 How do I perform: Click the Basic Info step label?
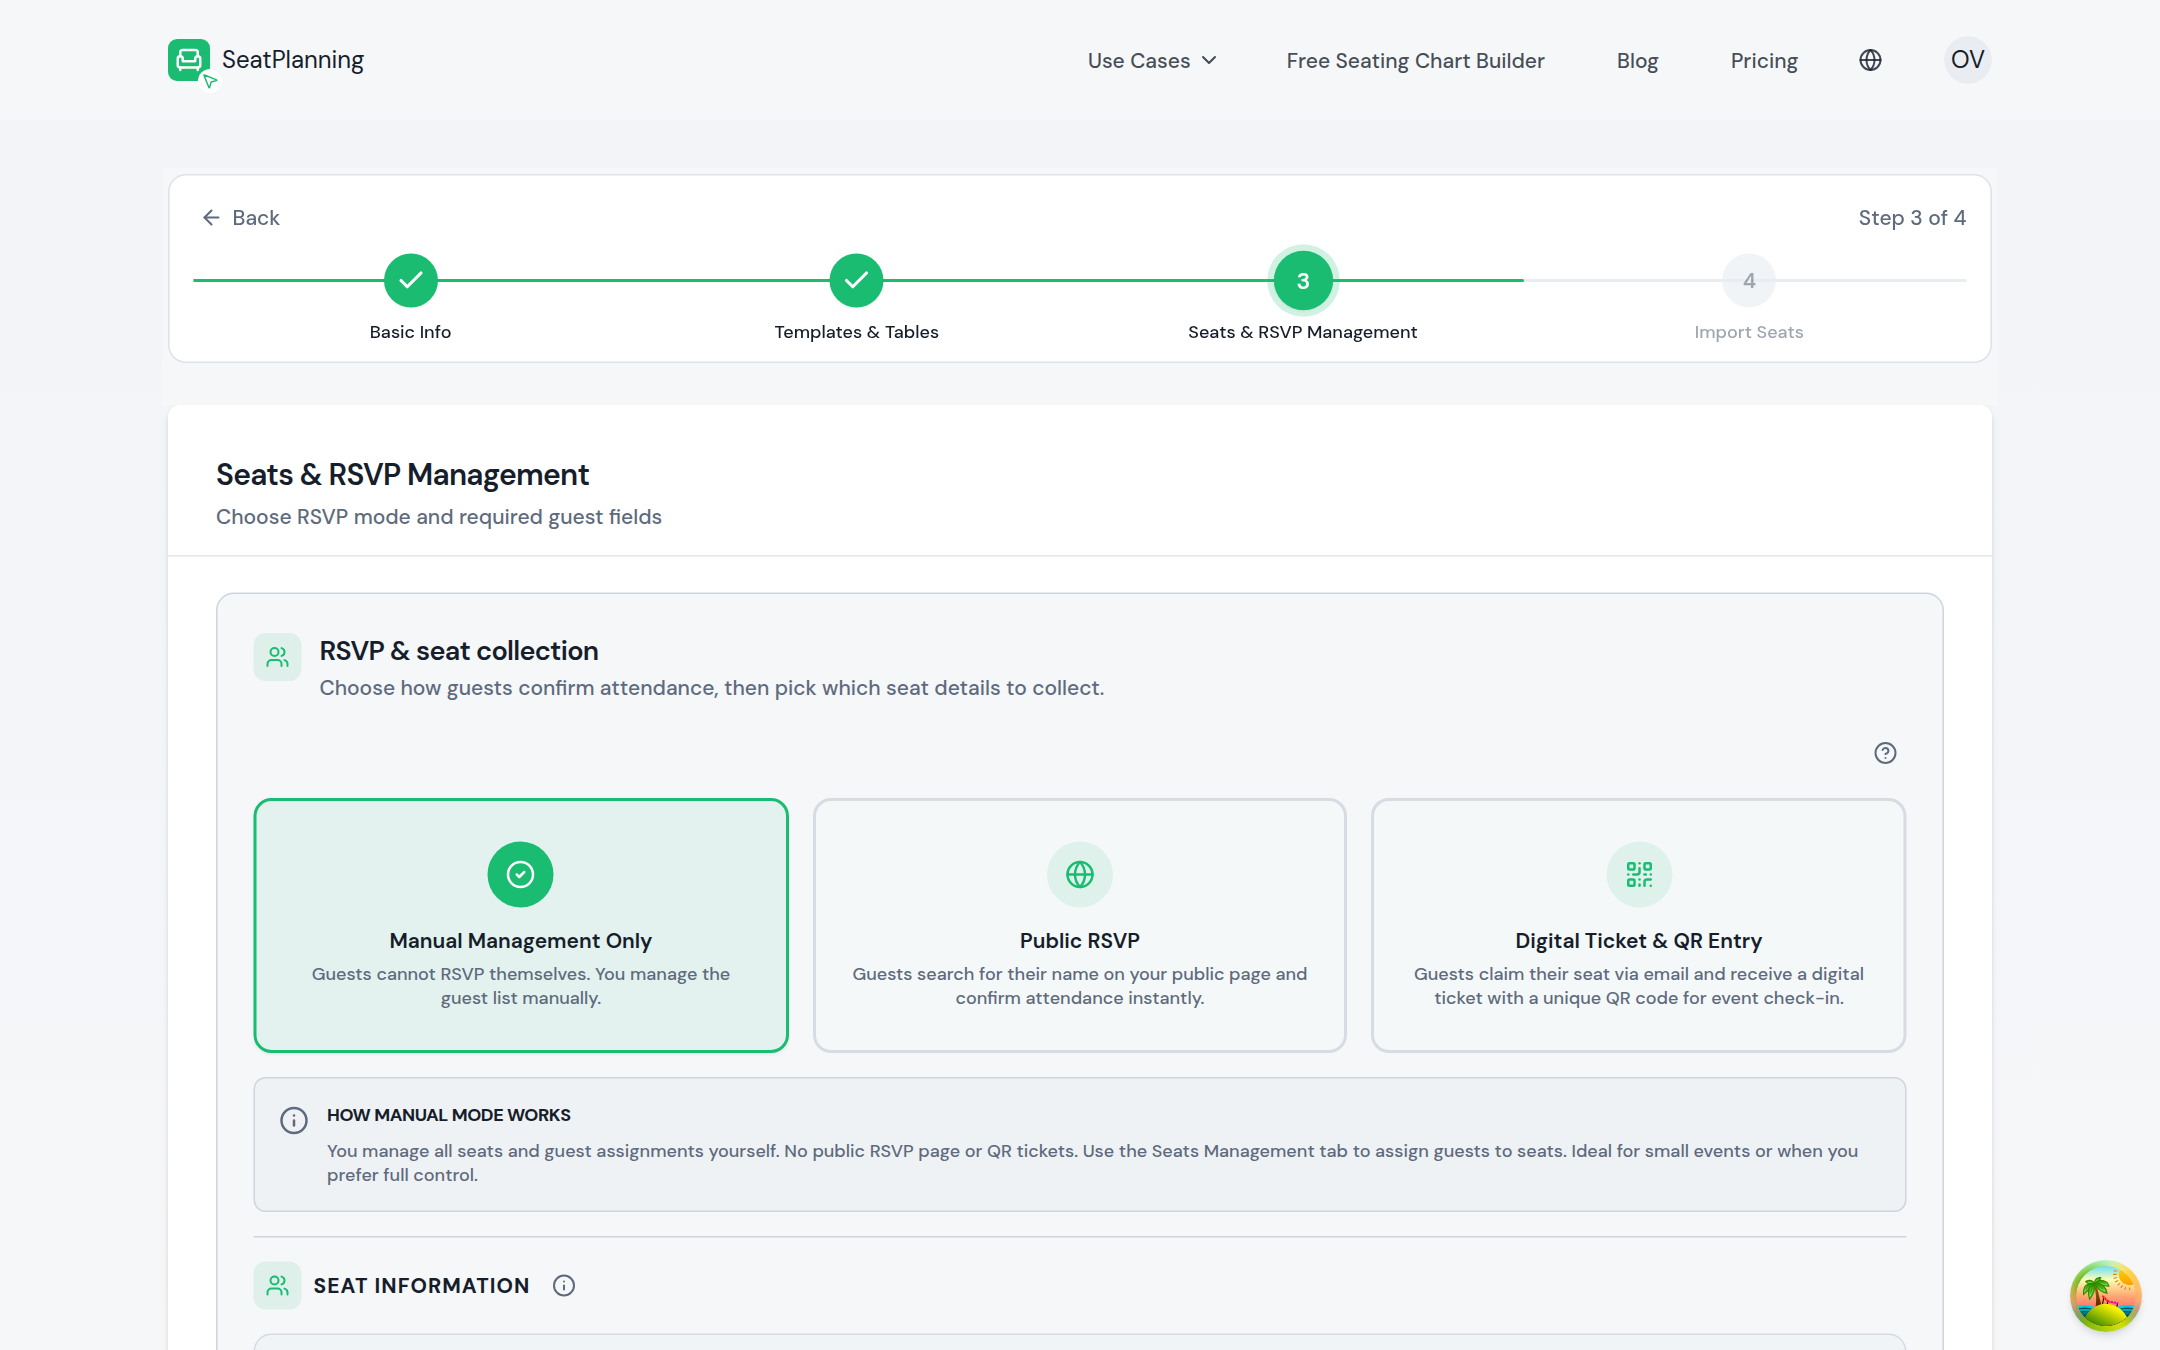(x=410, y=332)
